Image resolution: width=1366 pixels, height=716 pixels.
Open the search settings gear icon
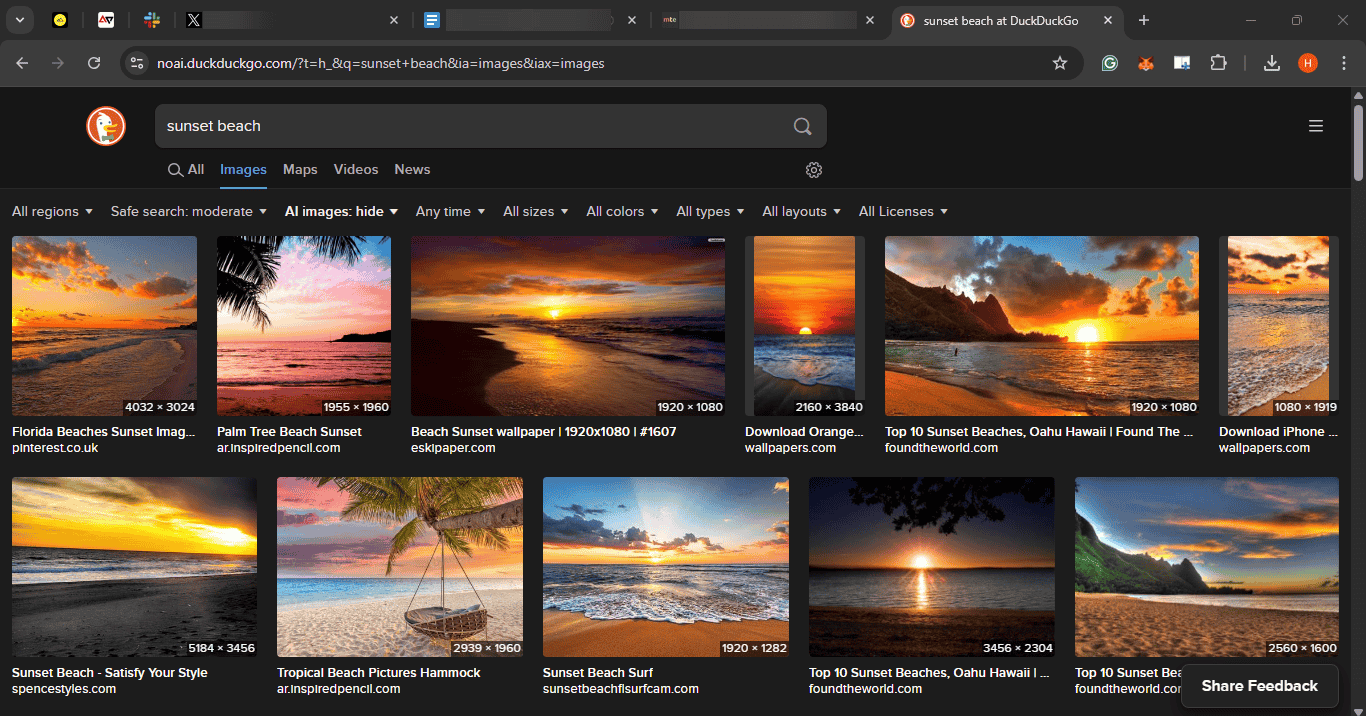[x=814, y=170]
